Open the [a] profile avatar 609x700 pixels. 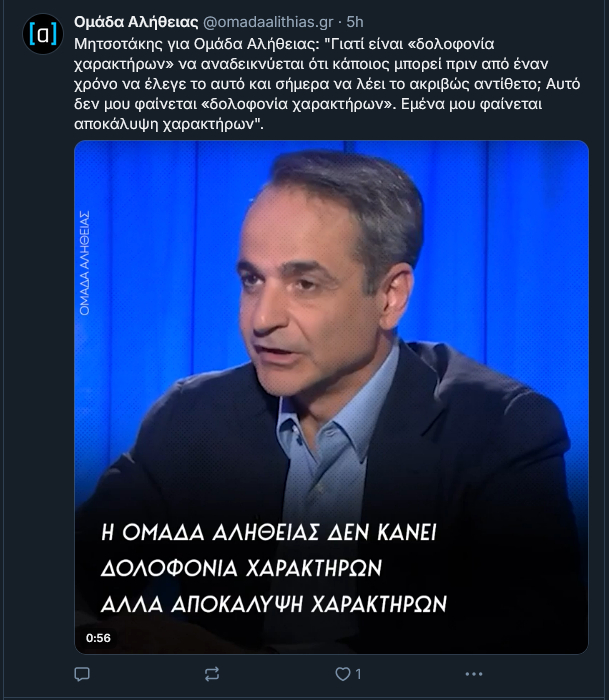43,34
